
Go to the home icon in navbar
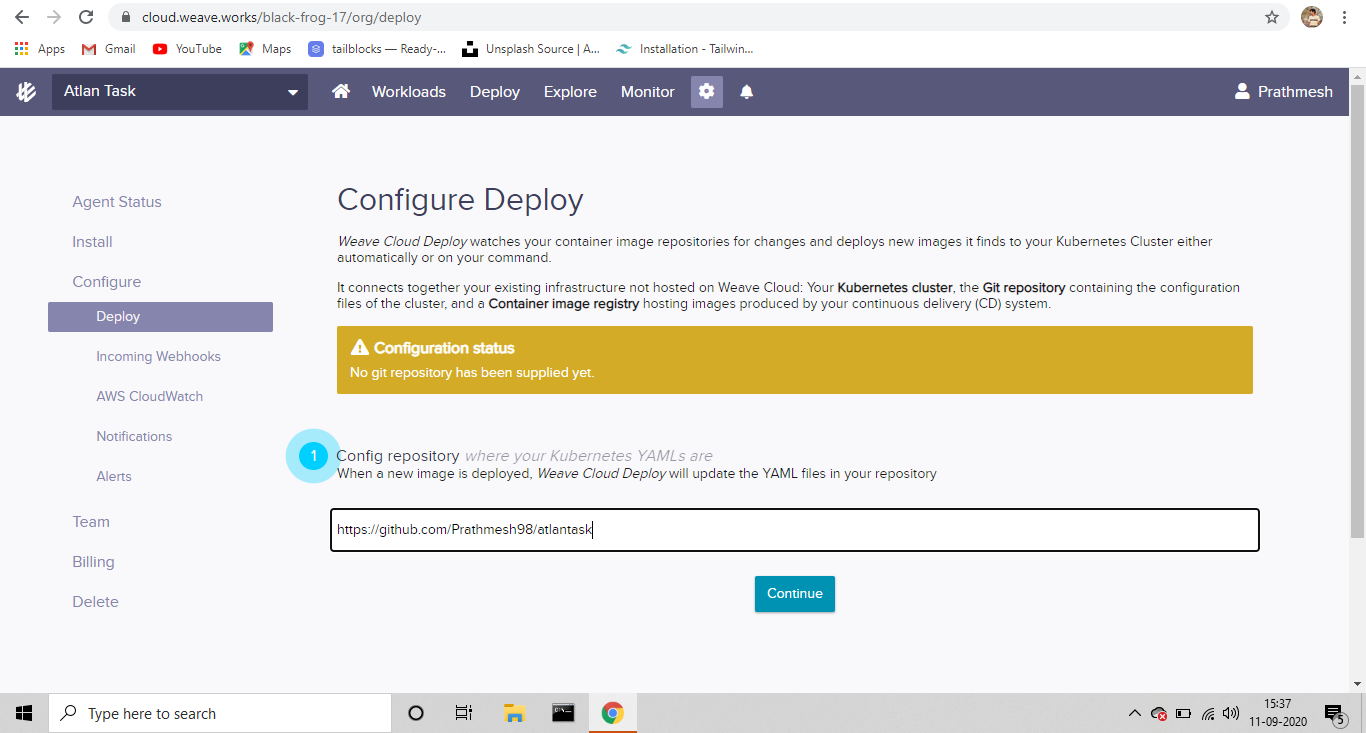(341, 91)
